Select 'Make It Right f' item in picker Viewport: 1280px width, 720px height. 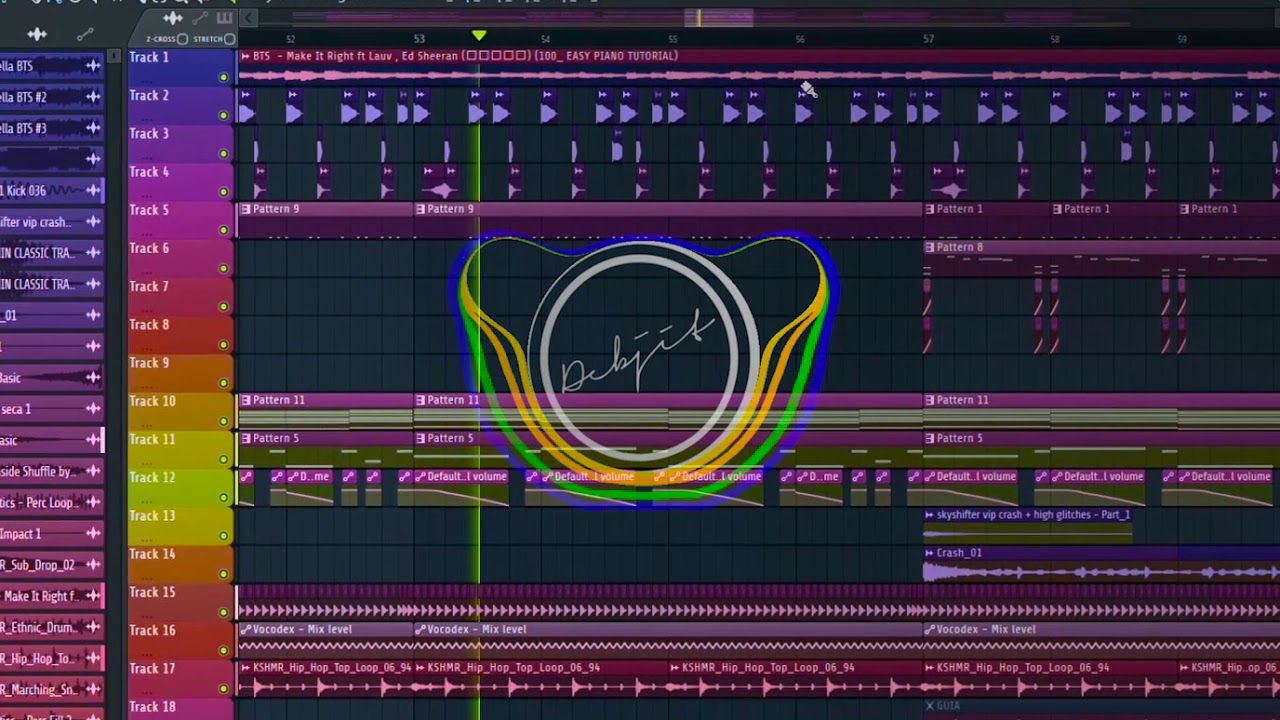pos(52,596)
